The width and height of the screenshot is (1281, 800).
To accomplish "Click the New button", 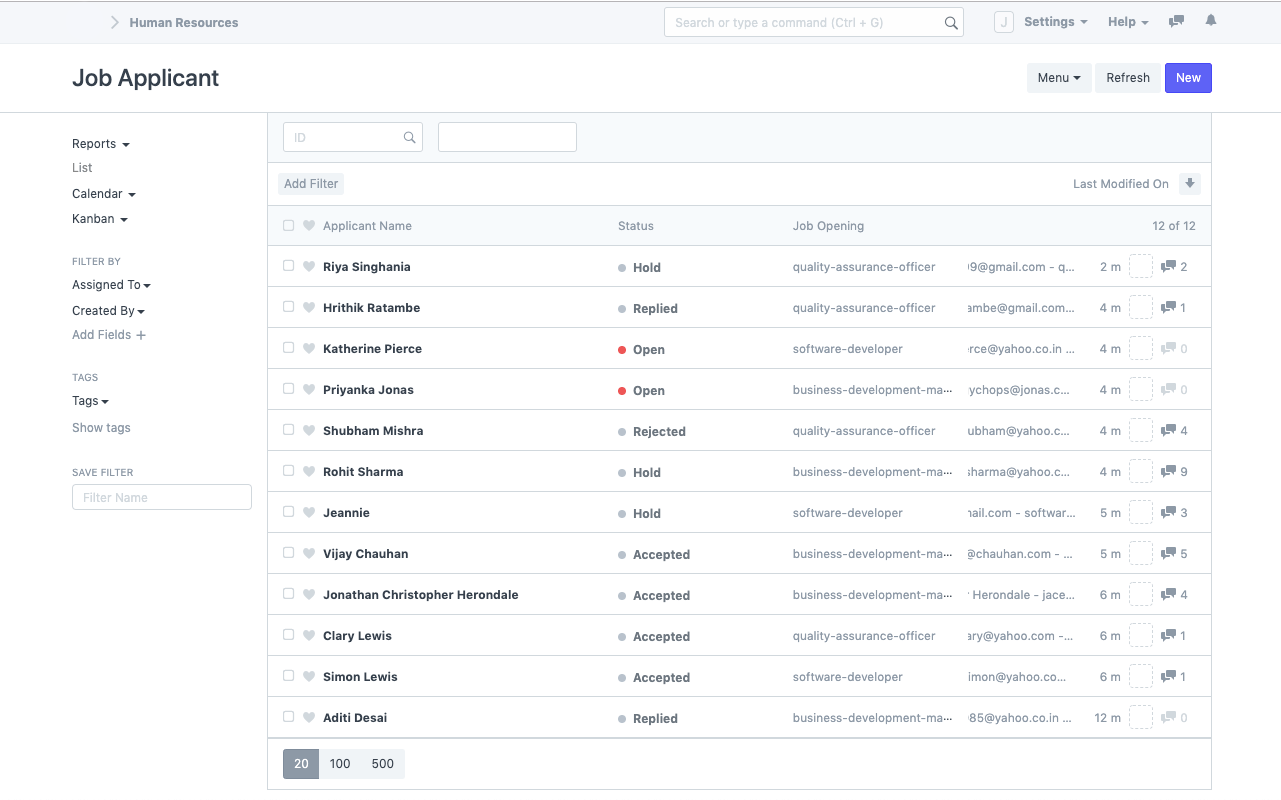I will pyautogui.click(x=1188, y=78).
